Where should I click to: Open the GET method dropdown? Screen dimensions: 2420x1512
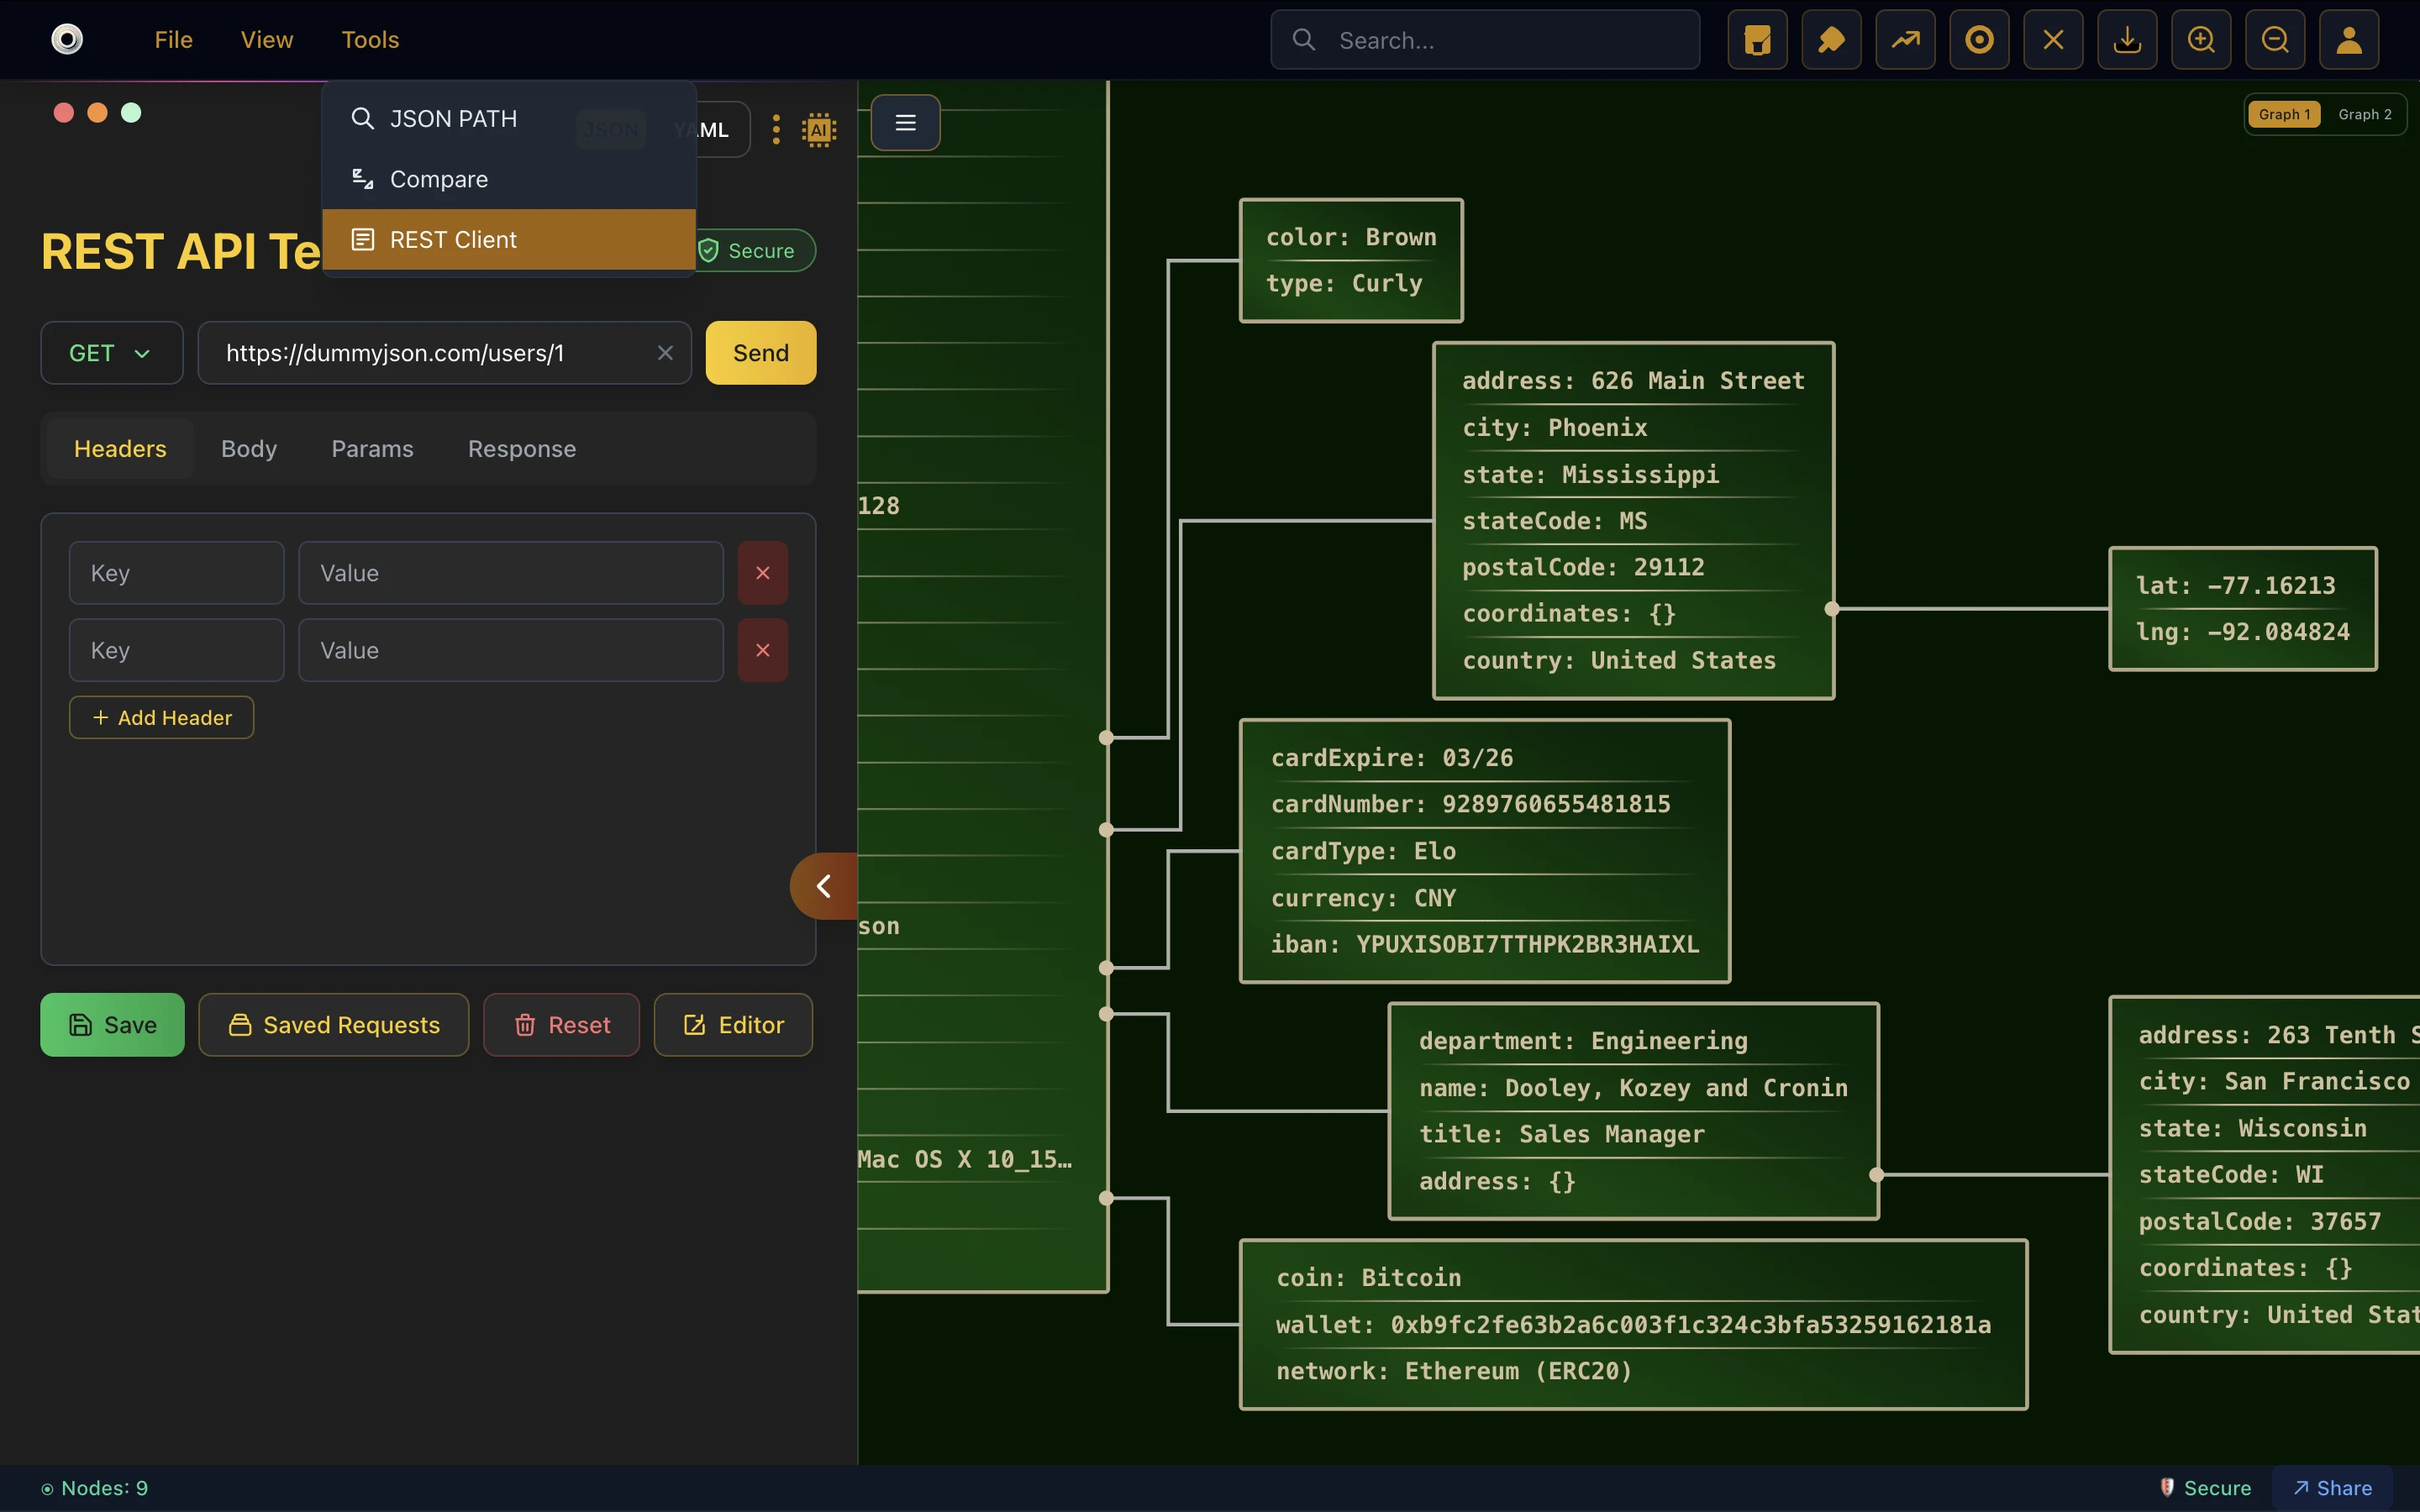pyautogui.click(x=111, y=353)
